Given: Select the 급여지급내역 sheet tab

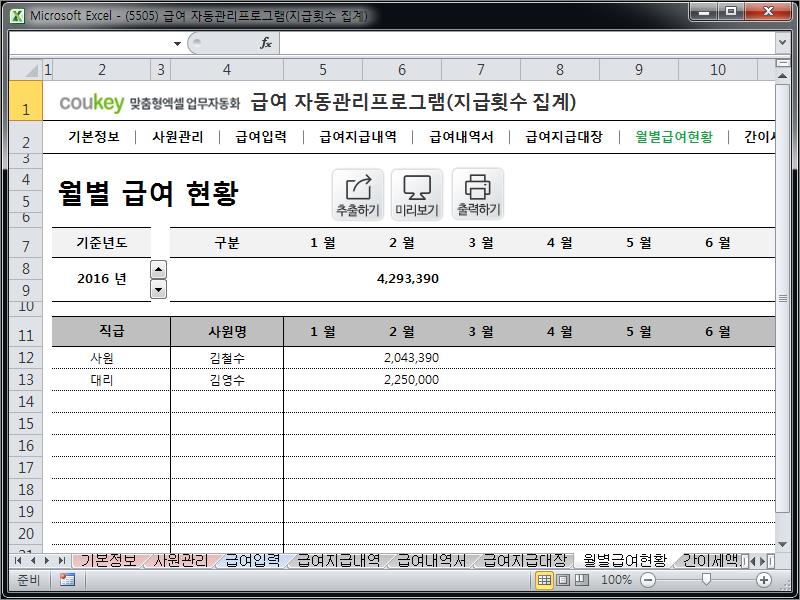Looking at the screenshot, I should [x=338, y=561].
